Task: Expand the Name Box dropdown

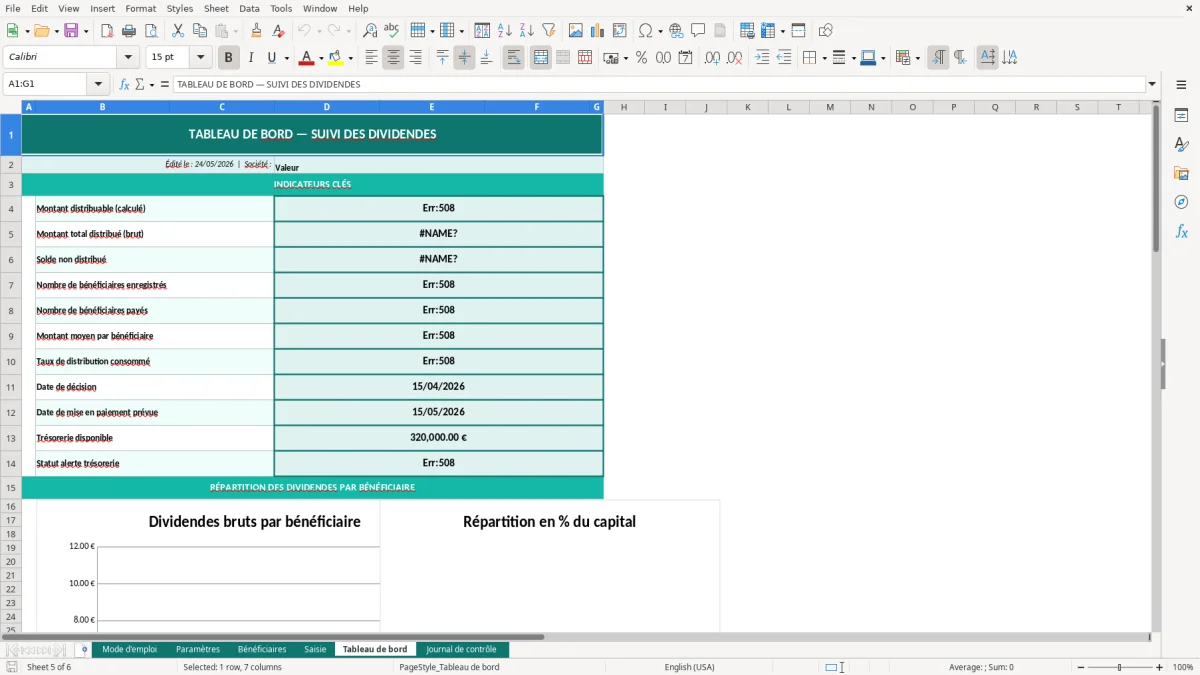Action: pos(98,84)
